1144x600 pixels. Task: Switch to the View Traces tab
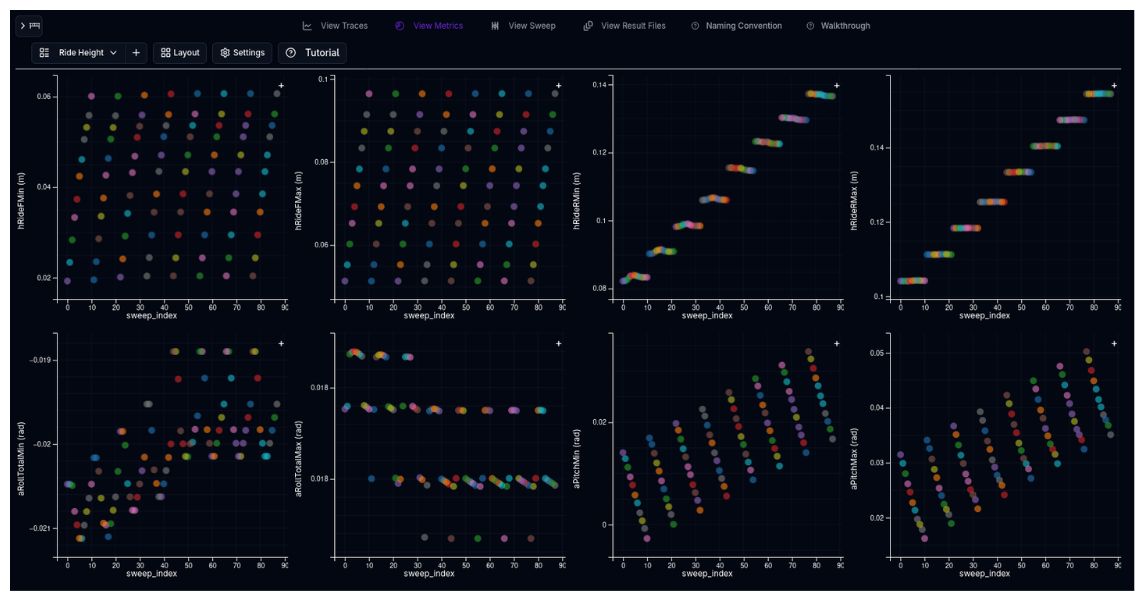343,25
